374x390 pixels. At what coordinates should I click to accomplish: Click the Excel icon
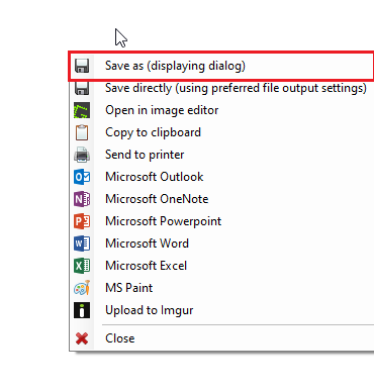coord(82,266)
